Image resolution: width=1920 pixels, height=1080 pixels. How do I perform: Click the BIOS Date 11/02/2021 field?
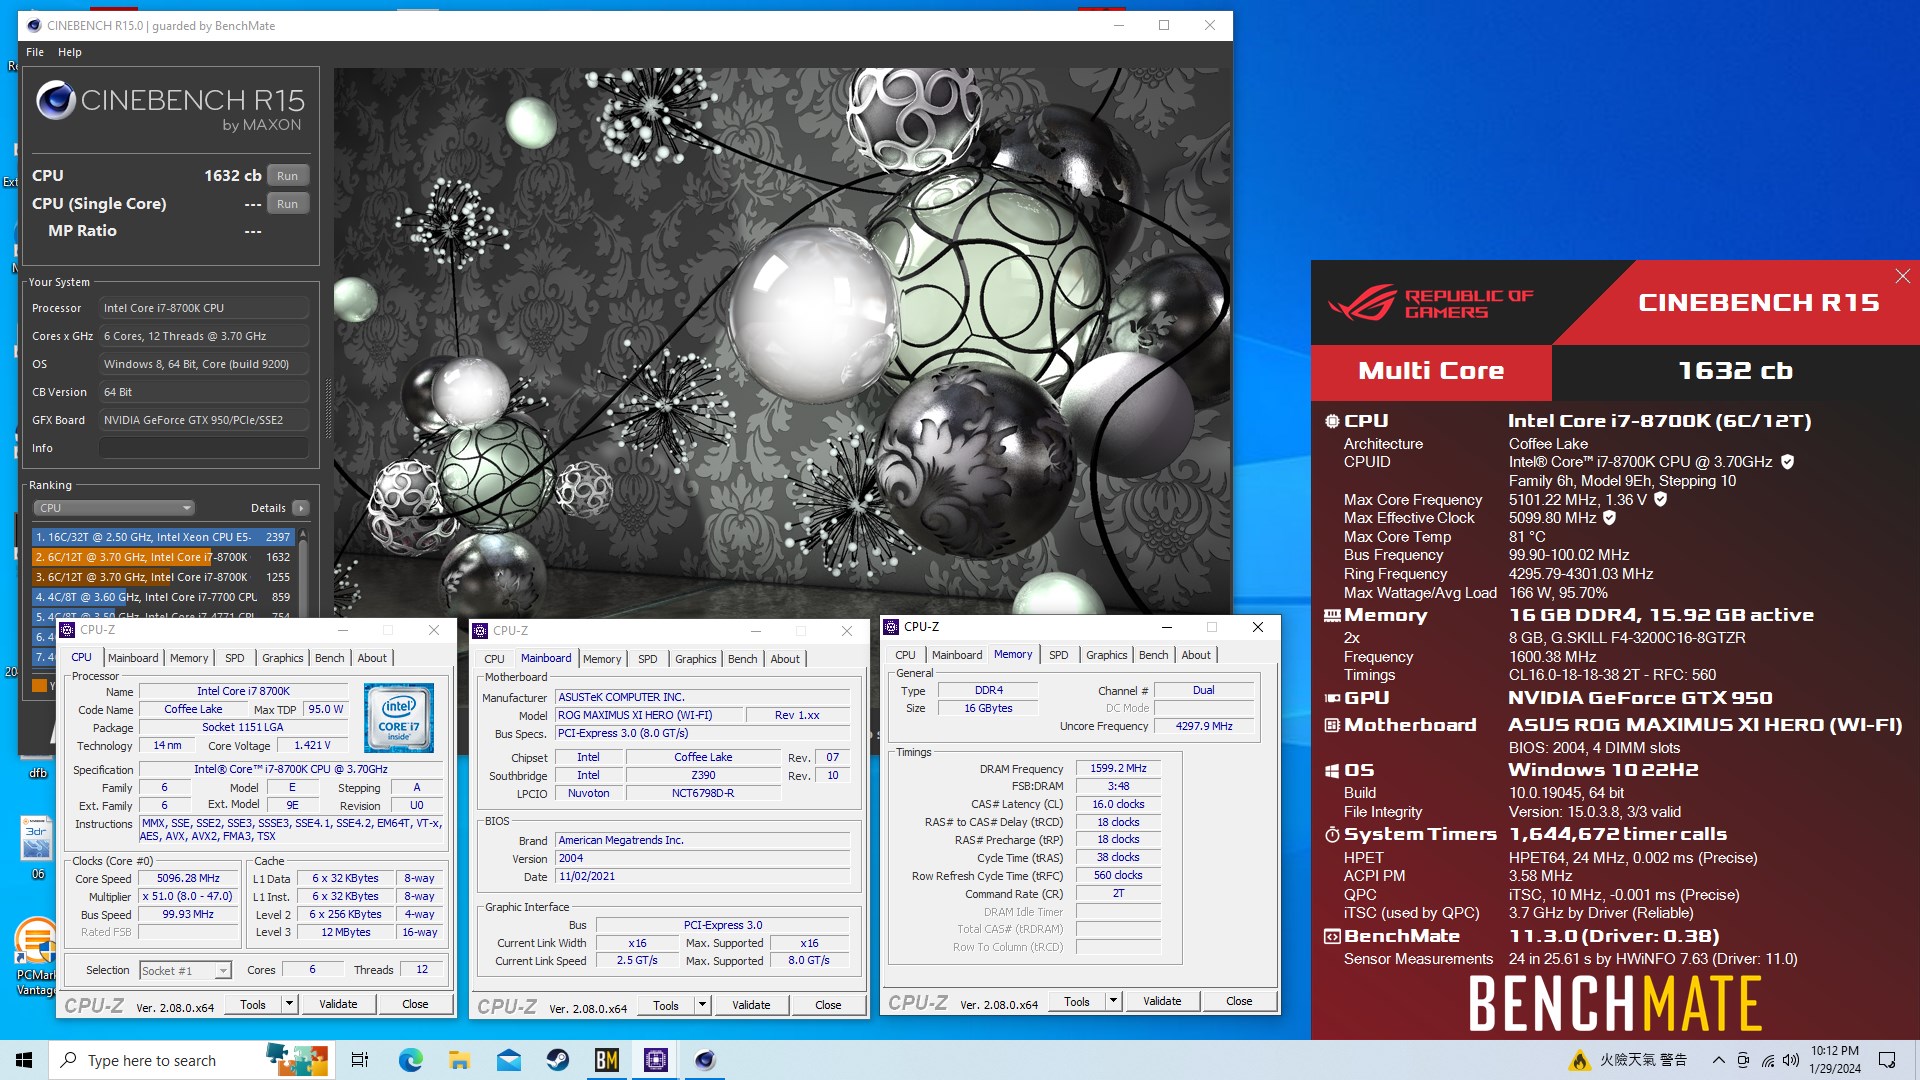point(702,876)
